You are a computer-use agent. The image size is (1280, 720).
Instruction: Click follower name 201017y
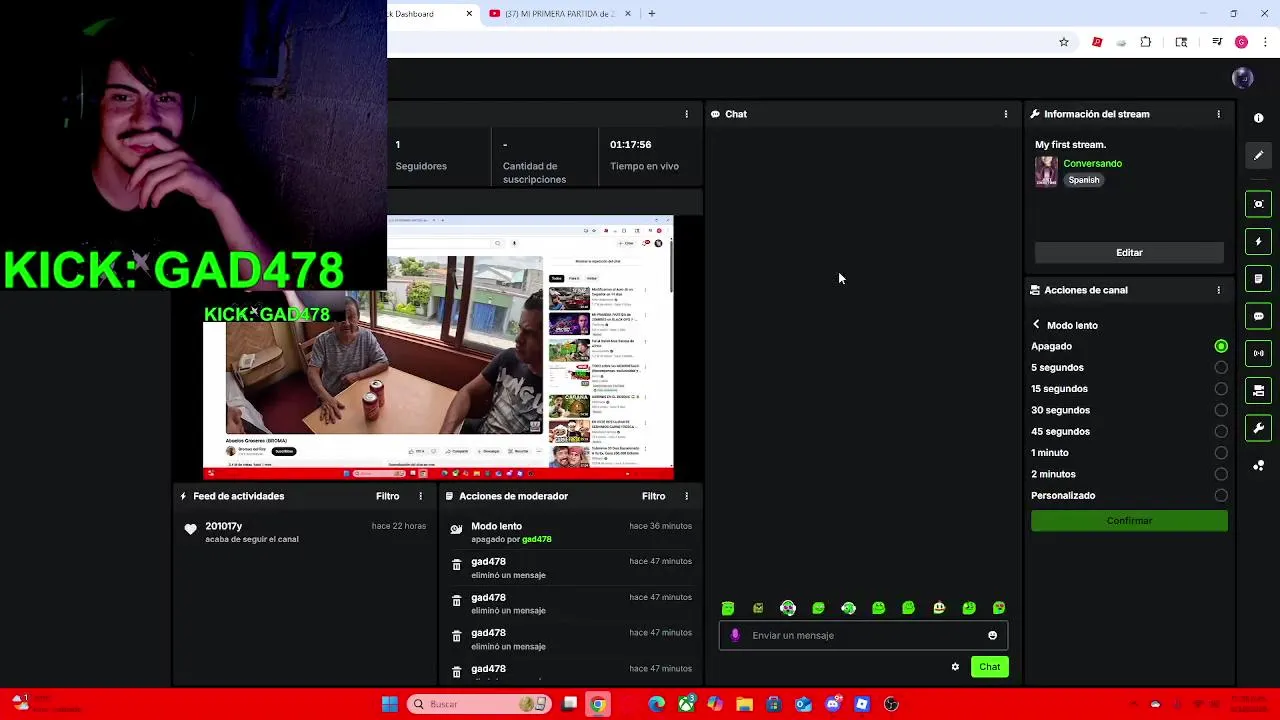coord(223,526)
